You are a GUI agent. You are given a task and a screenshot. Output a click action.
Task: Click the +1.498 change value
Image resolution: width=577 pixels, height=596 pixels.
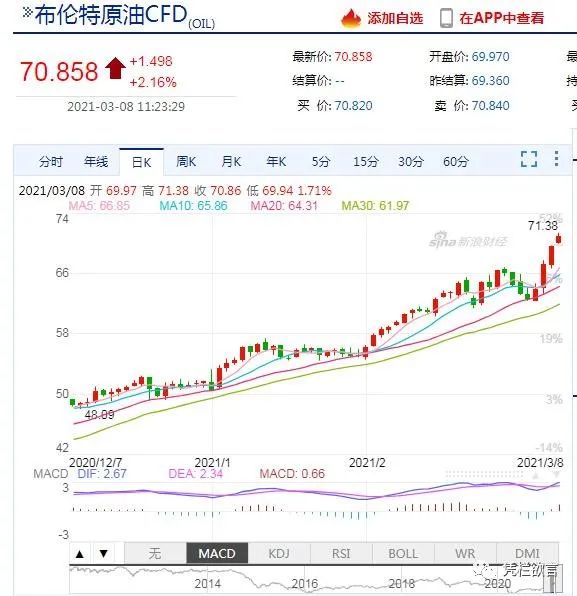click(x=151, y=61)
